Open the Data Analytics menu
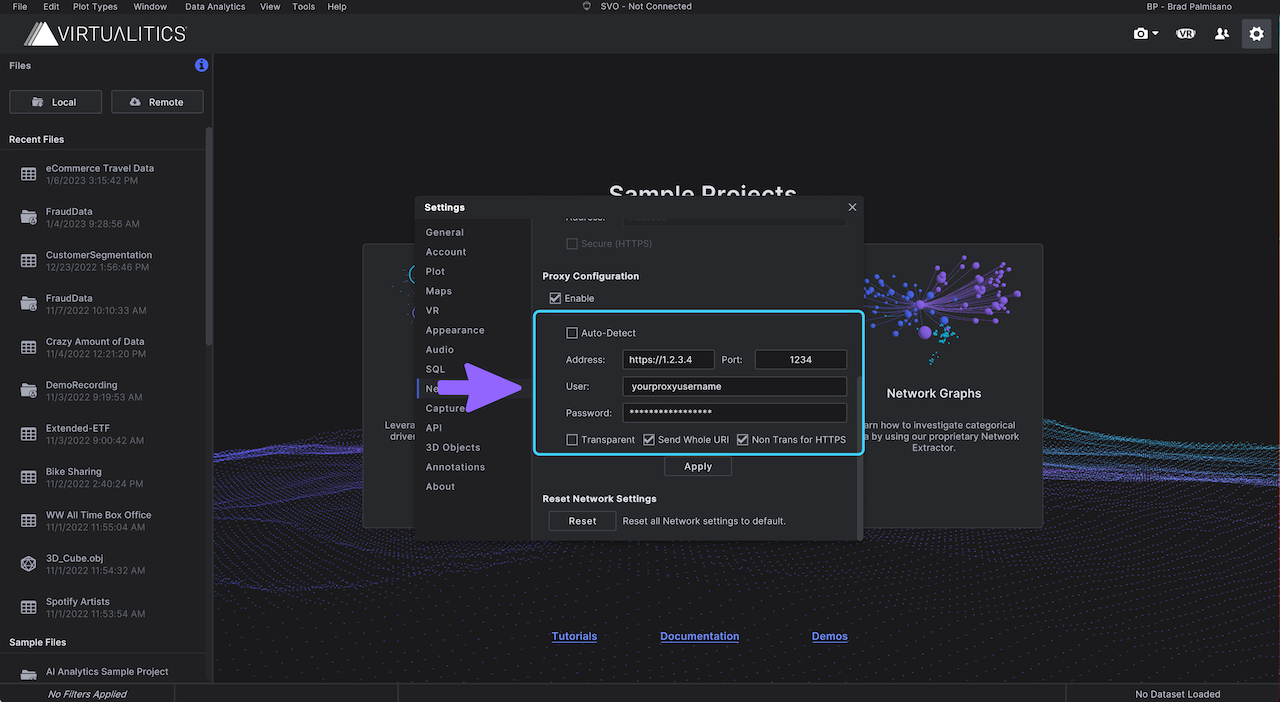This screenshot has height=702, width=1280. [215, 6]
